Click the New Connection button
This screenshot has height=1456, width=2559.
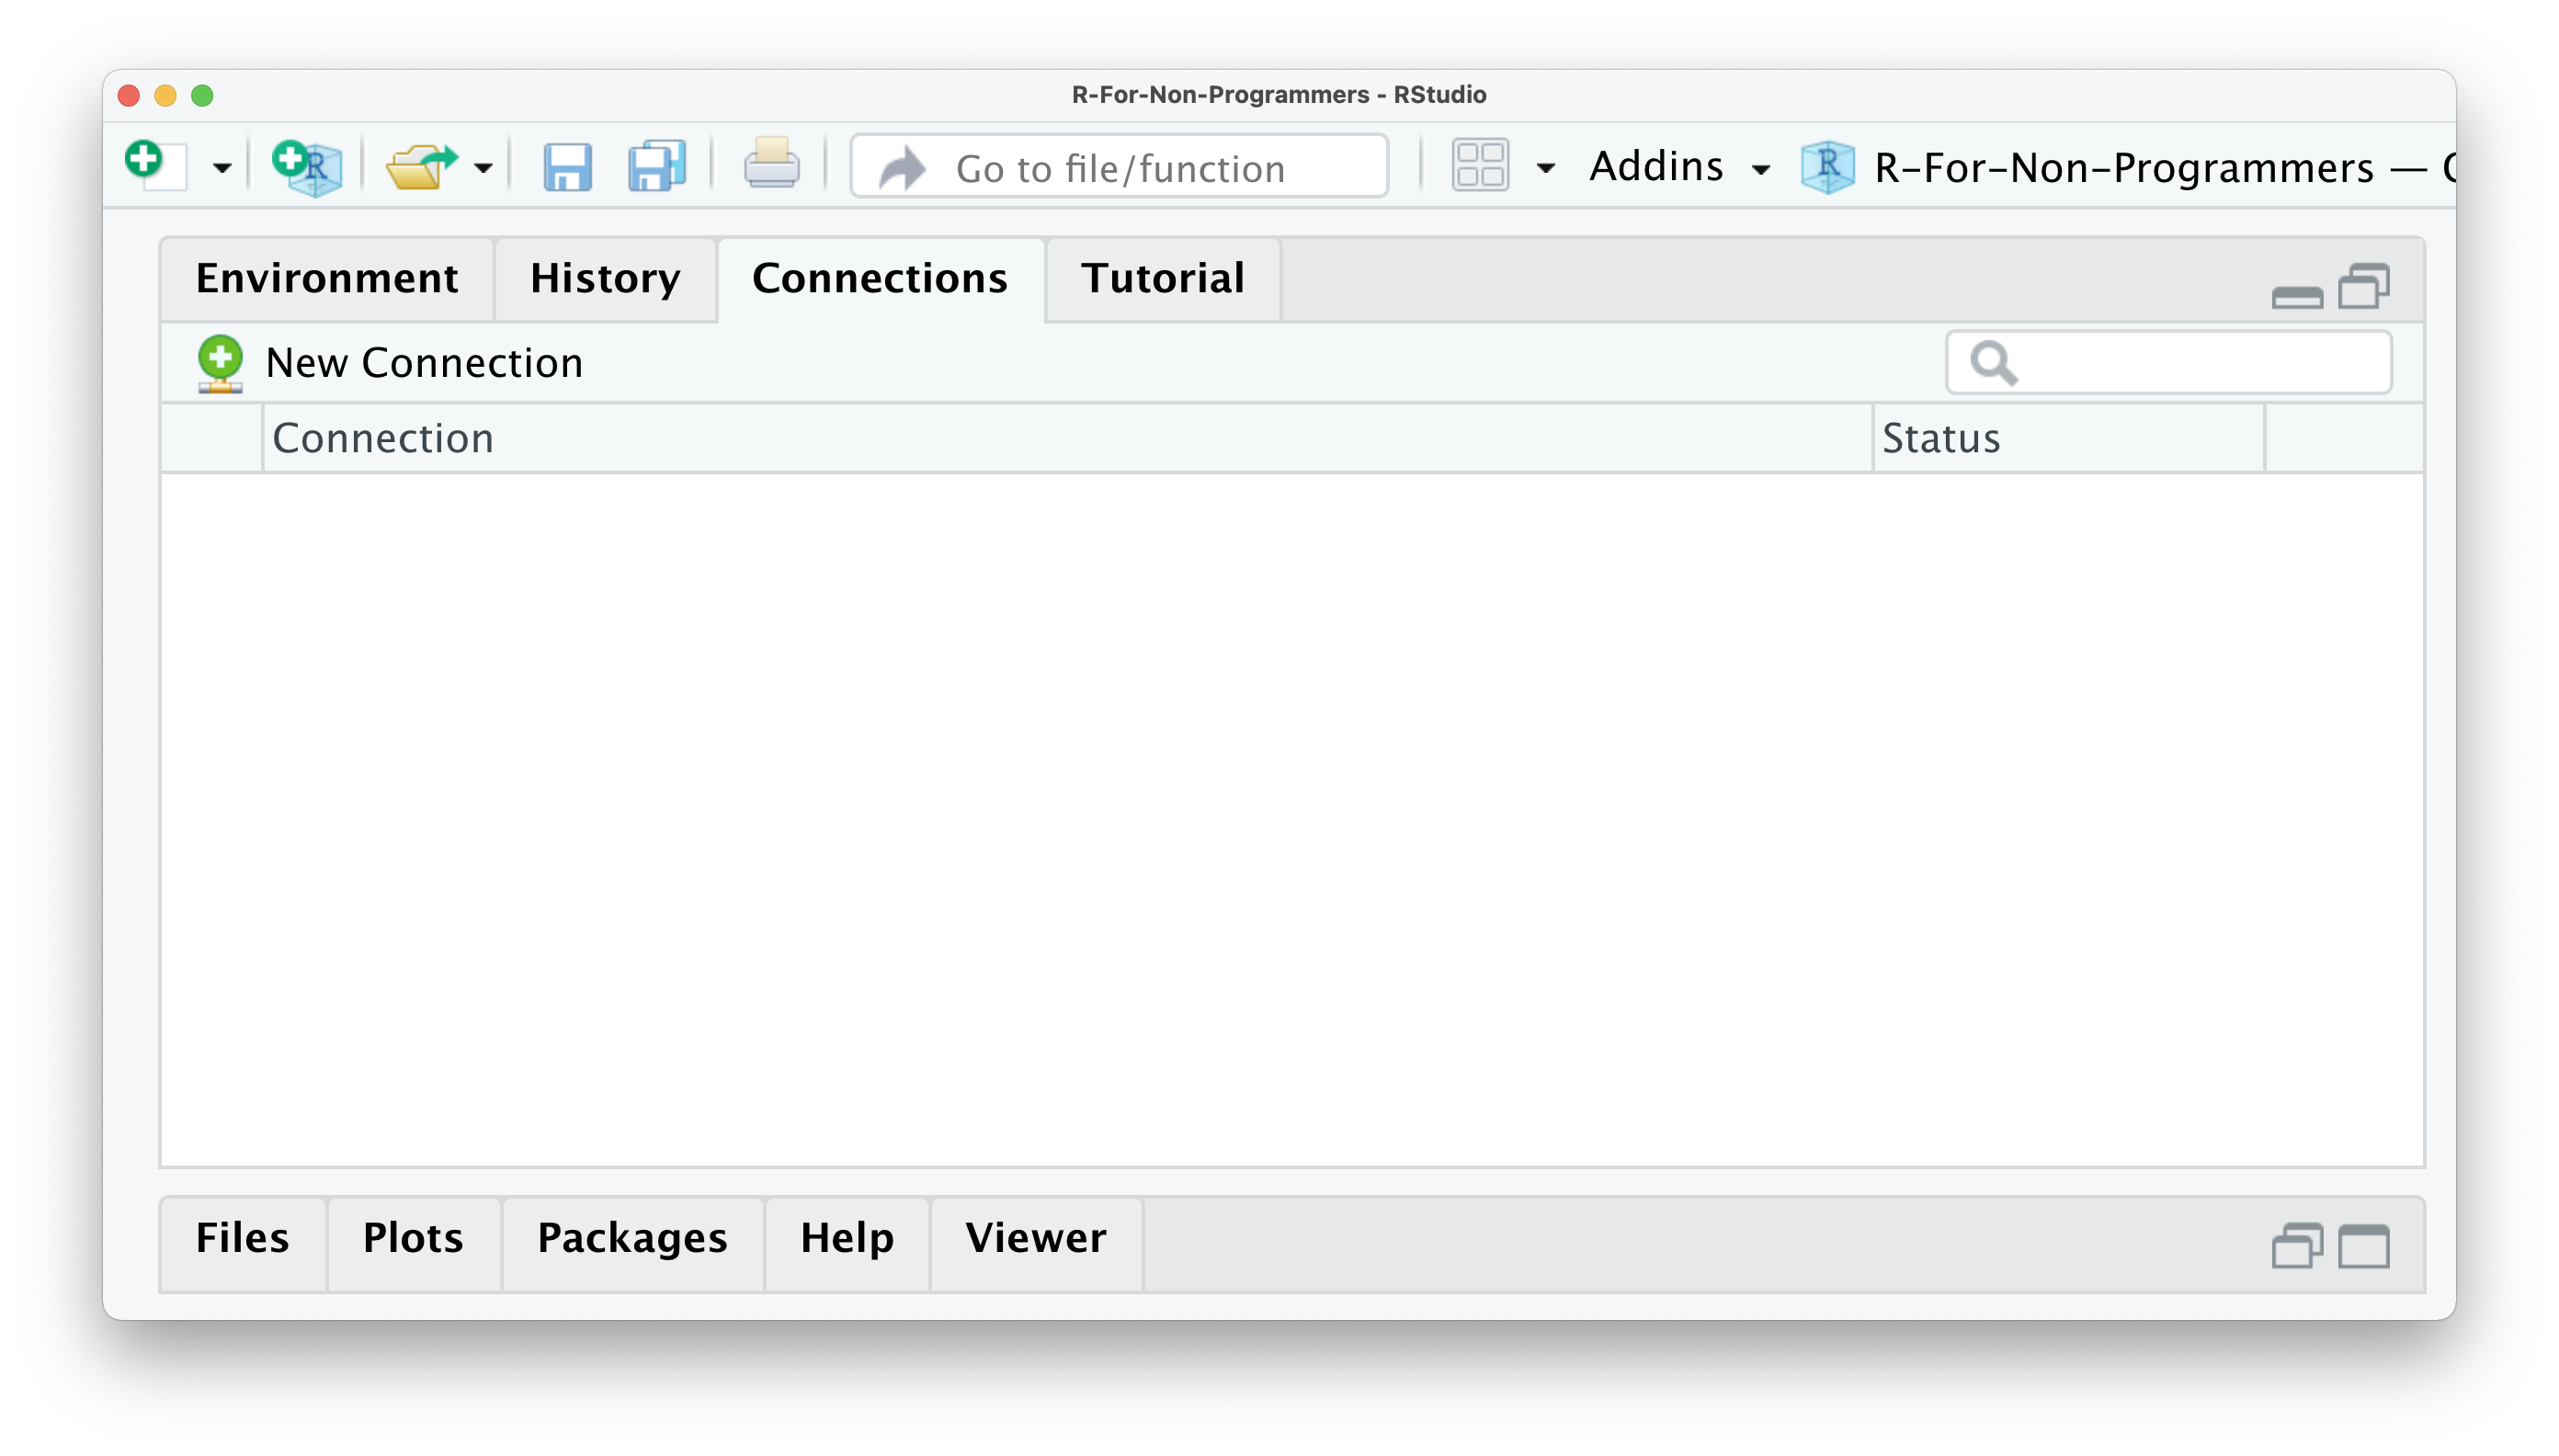click(x=390, y=362)
